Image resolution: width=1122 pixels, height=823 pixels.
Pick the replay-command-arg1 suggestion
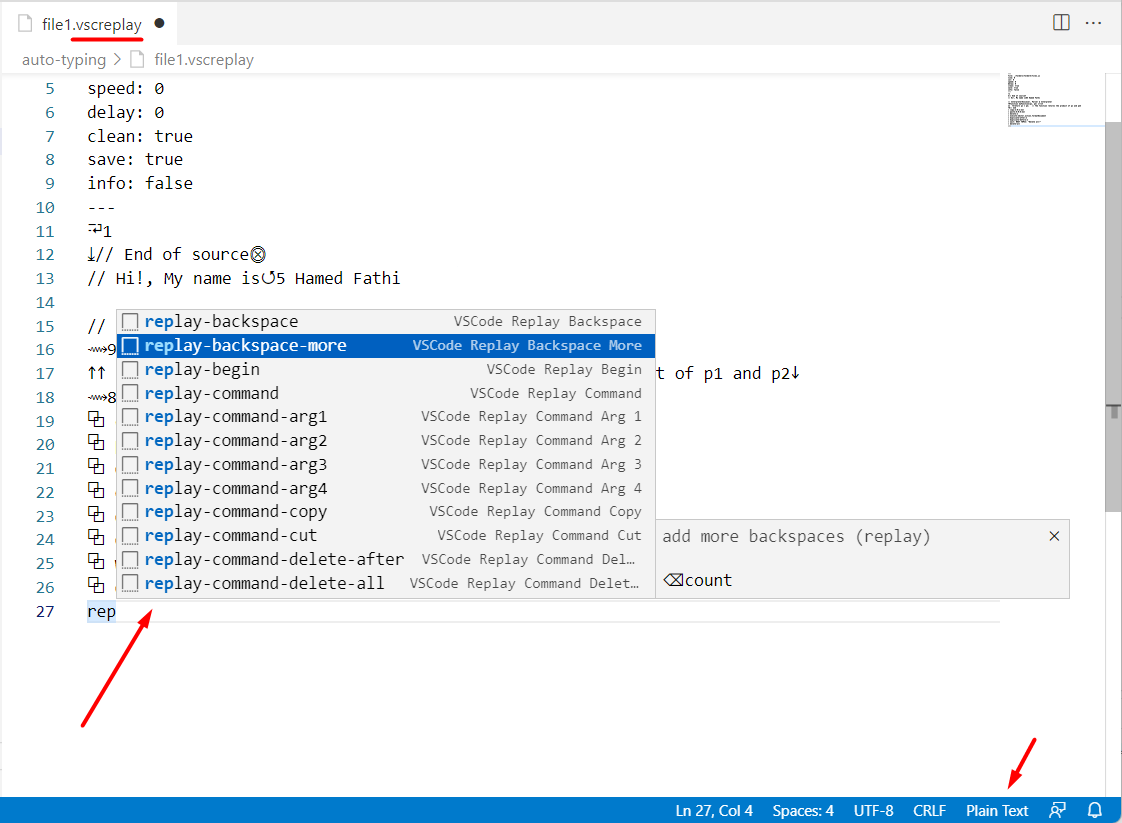tap(386, 417)
